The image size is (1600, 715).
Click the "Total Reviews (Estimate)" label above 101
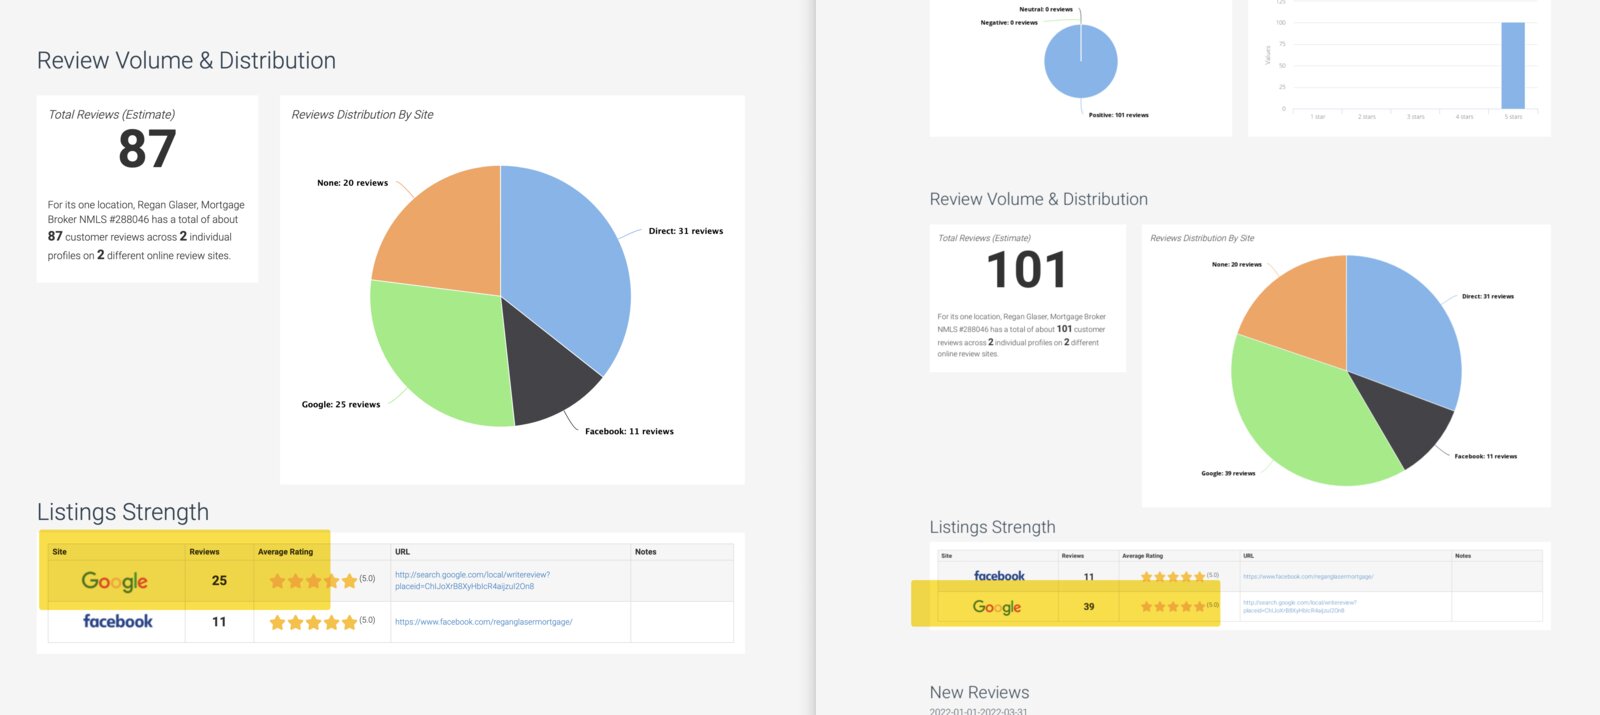coord(984,238)
